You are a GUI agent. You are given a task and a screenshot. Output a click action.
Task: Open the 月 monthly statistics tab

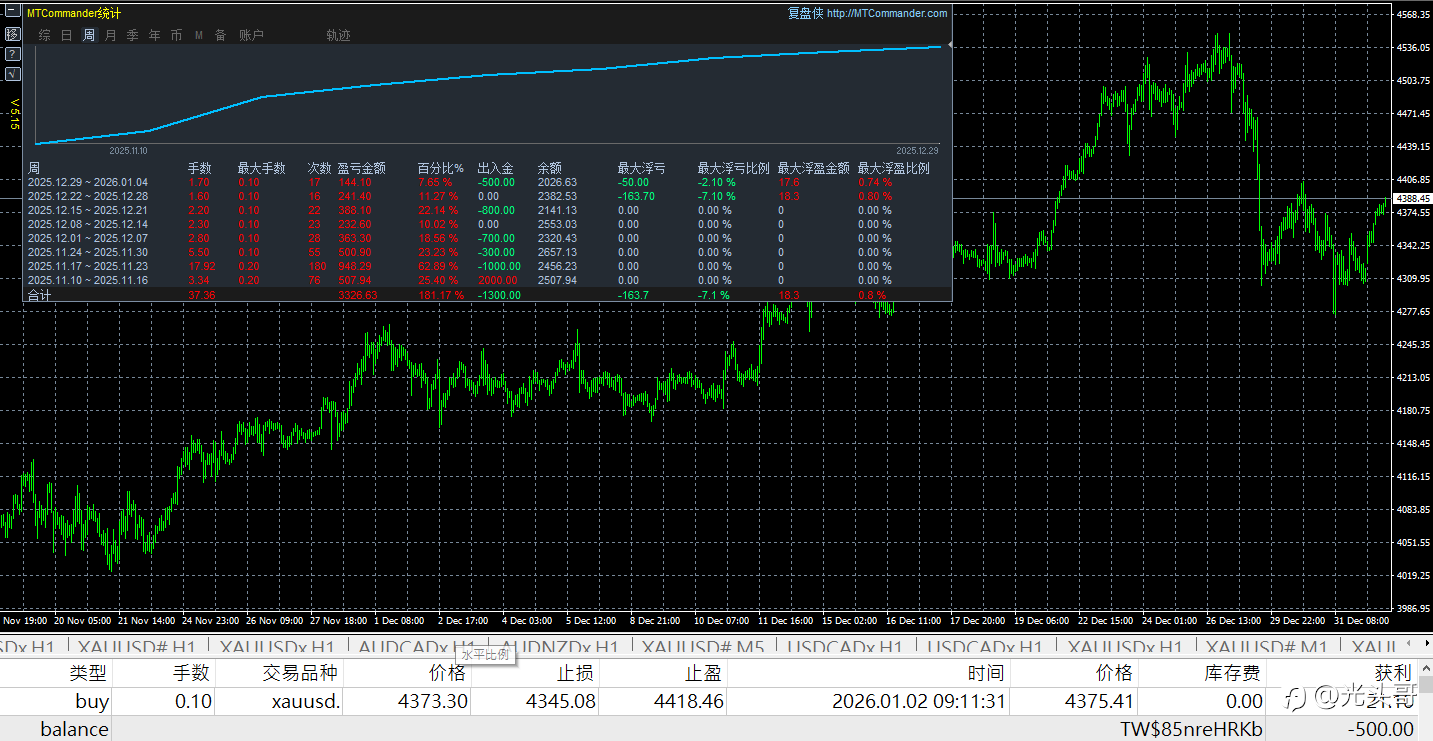[110, 36]
